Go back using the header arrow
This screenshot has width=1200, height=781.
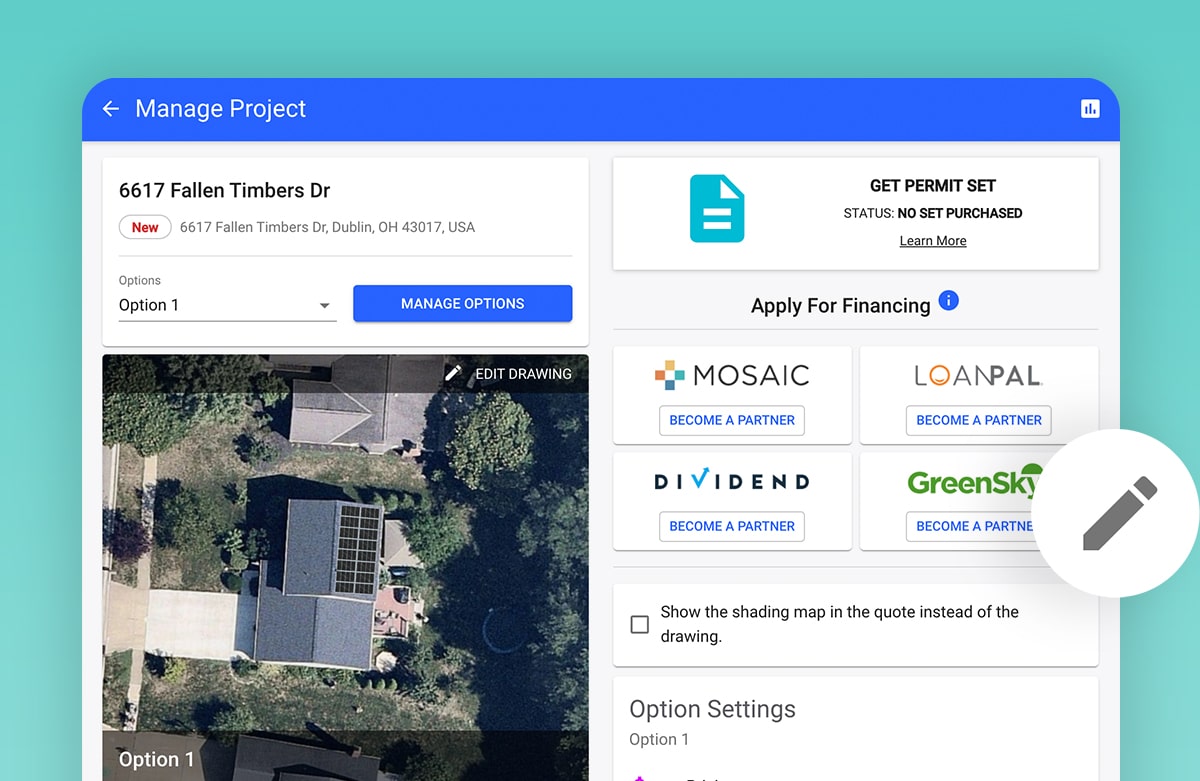click(111, 109)
